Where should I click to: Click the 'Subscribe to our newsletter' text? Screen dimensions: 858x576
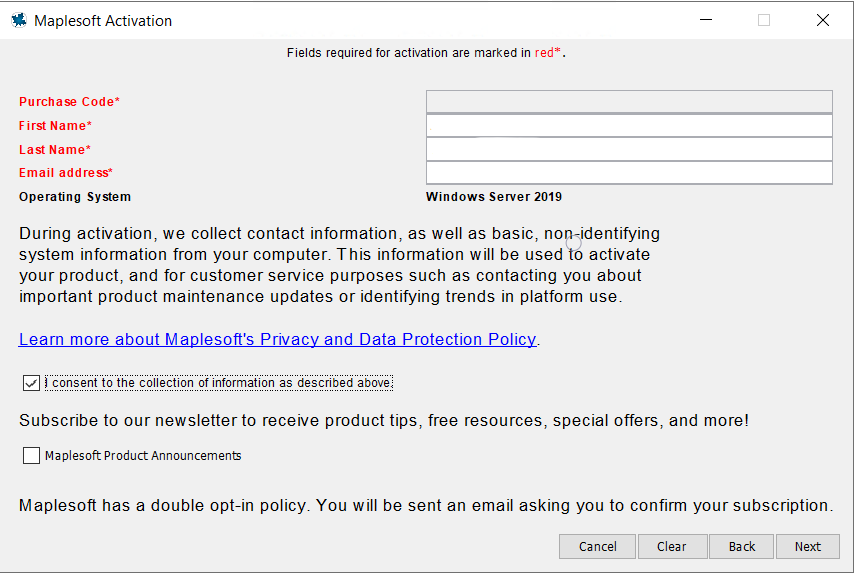point(384,421)
